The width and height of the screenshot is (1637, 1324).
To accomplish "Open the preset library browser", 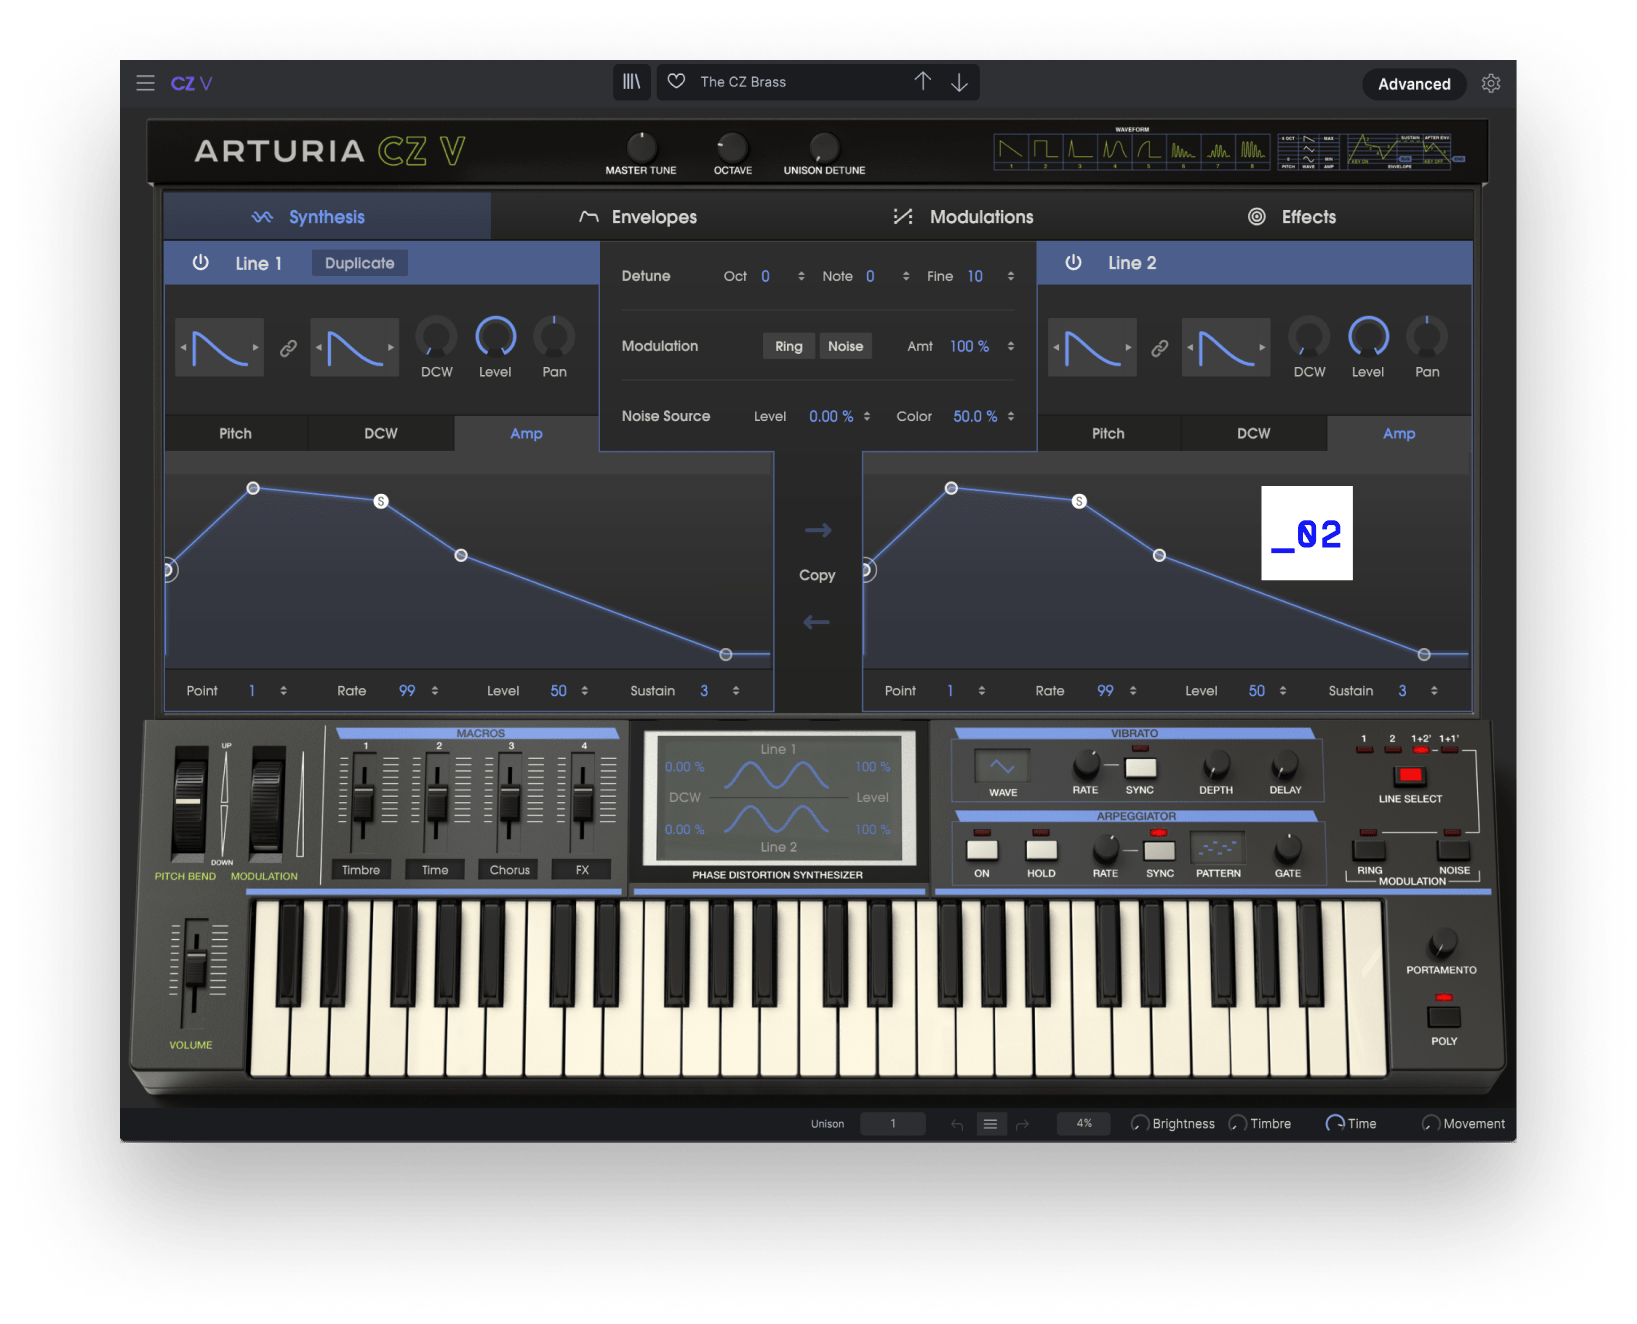I will pyautogui.click(x=631, y=82).
